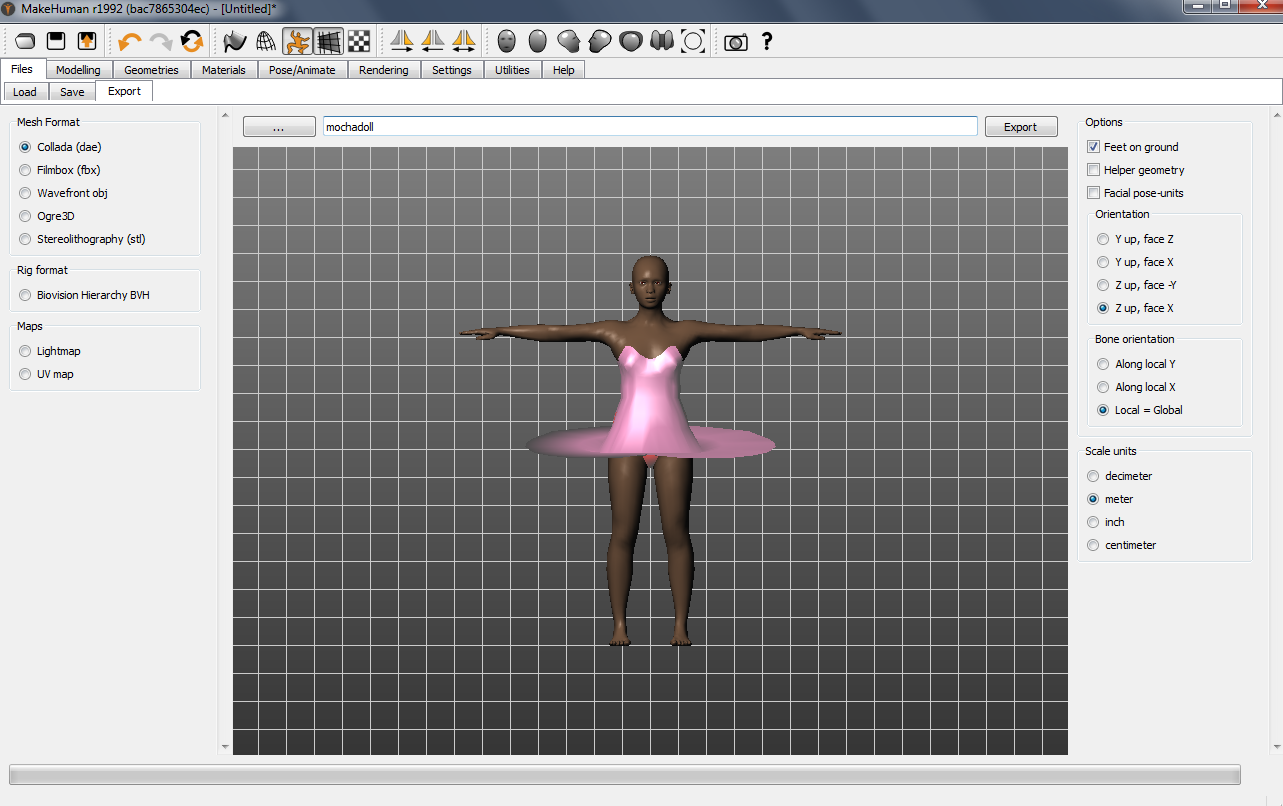Click the progress bar at bottom
This screenshot has width=1283, height=806.
click(625, 775)
